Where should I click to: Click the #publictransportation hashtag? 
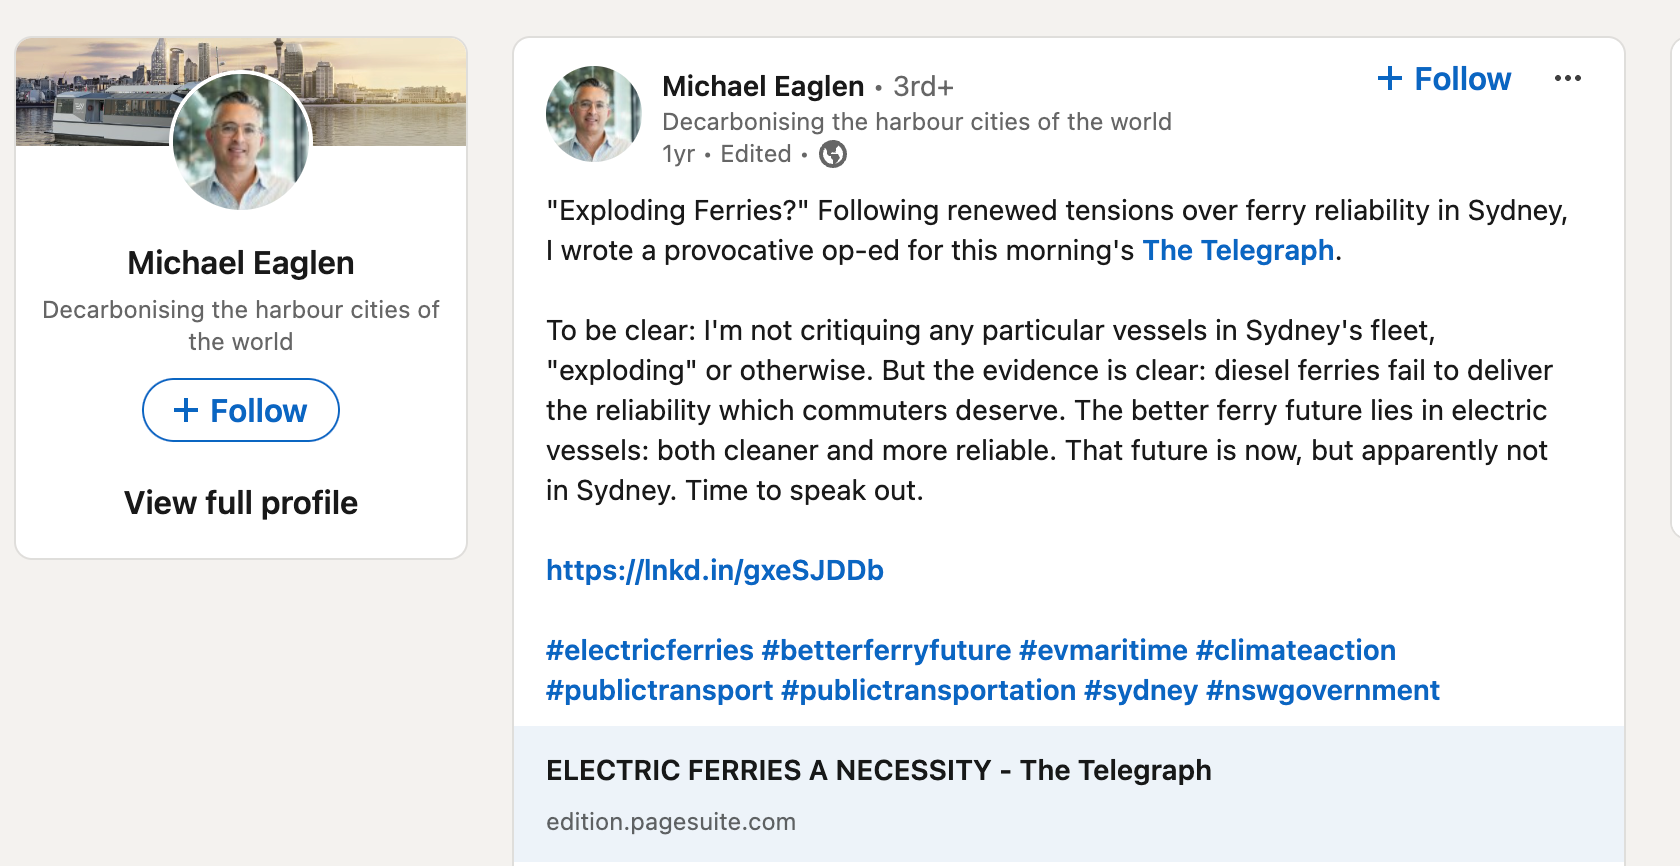928,690
